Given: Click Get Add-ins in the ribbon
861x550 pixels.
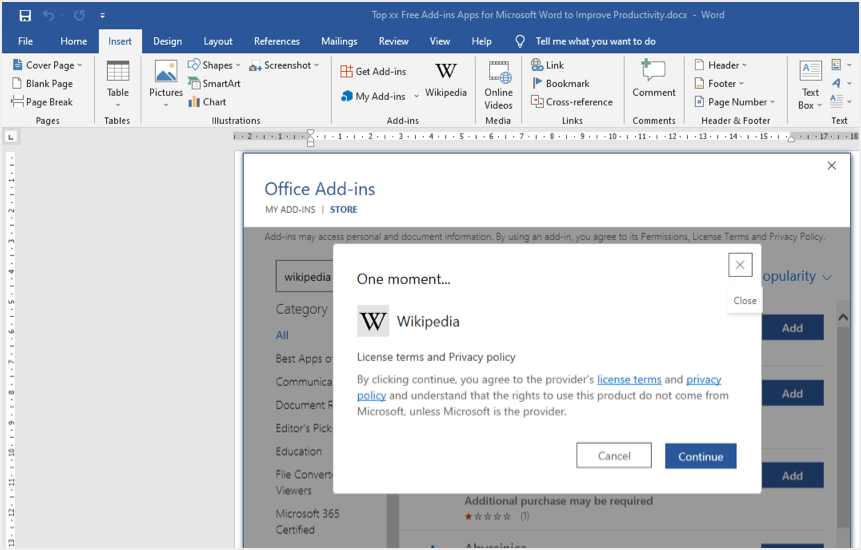Looking at the screenshot, I should [x=373, y=71].
